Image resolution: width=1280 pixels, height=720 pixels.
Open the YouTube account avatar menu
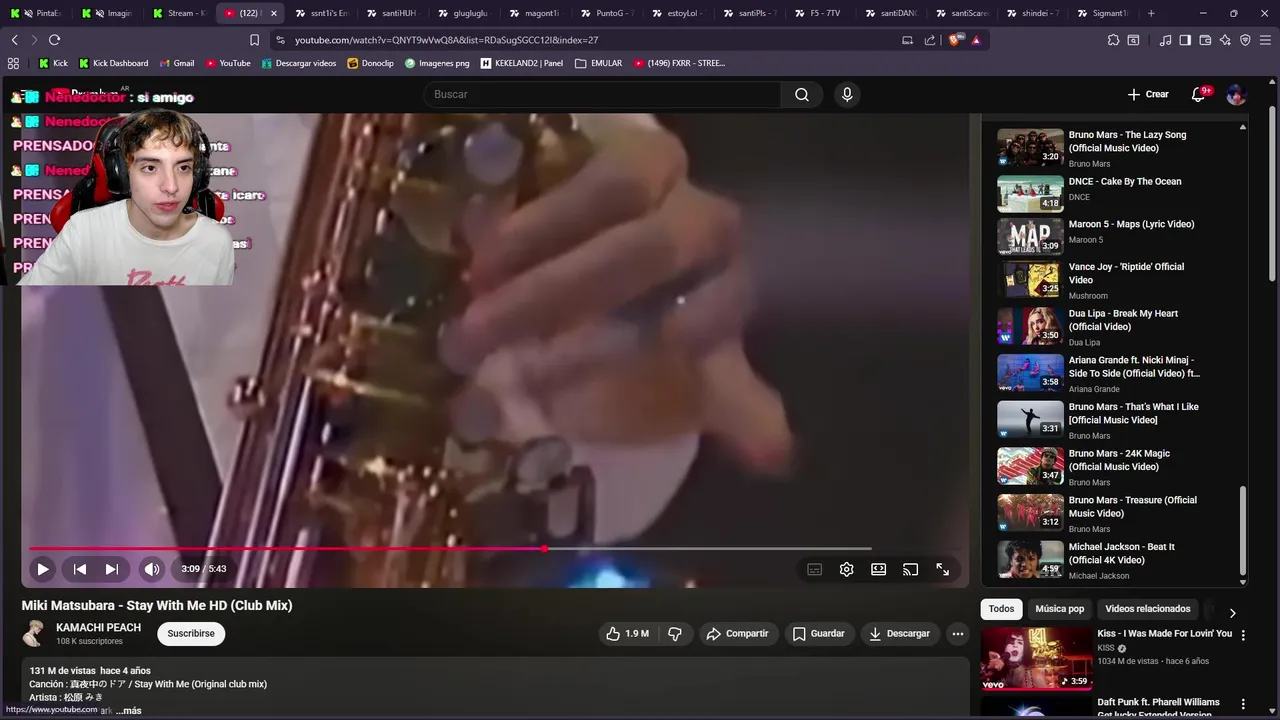tap(1236, 94)
